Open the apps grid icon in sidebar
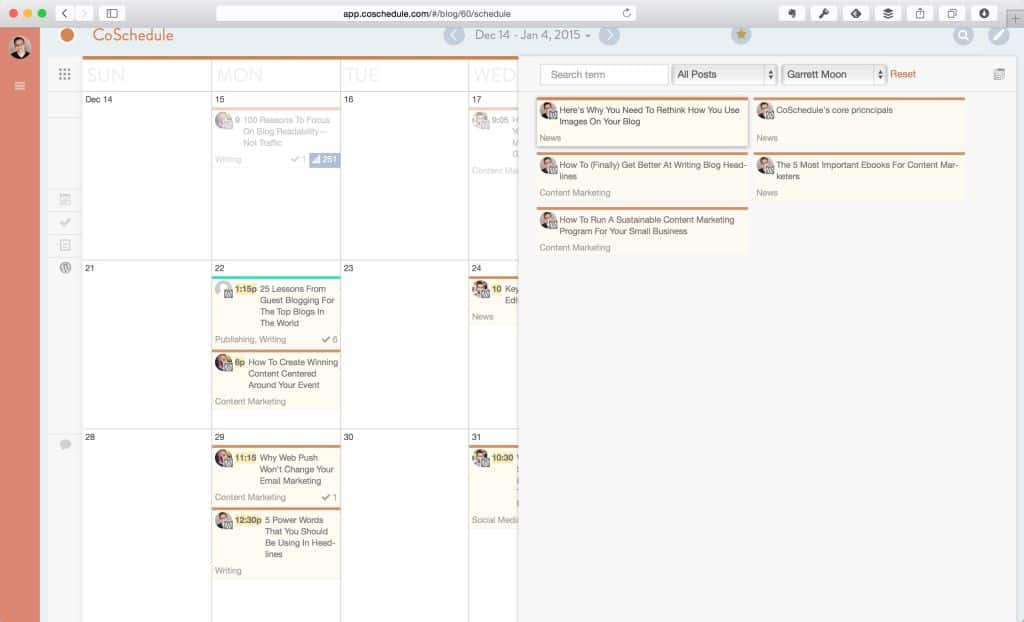 pyautogui.click(x=63, y=73)
